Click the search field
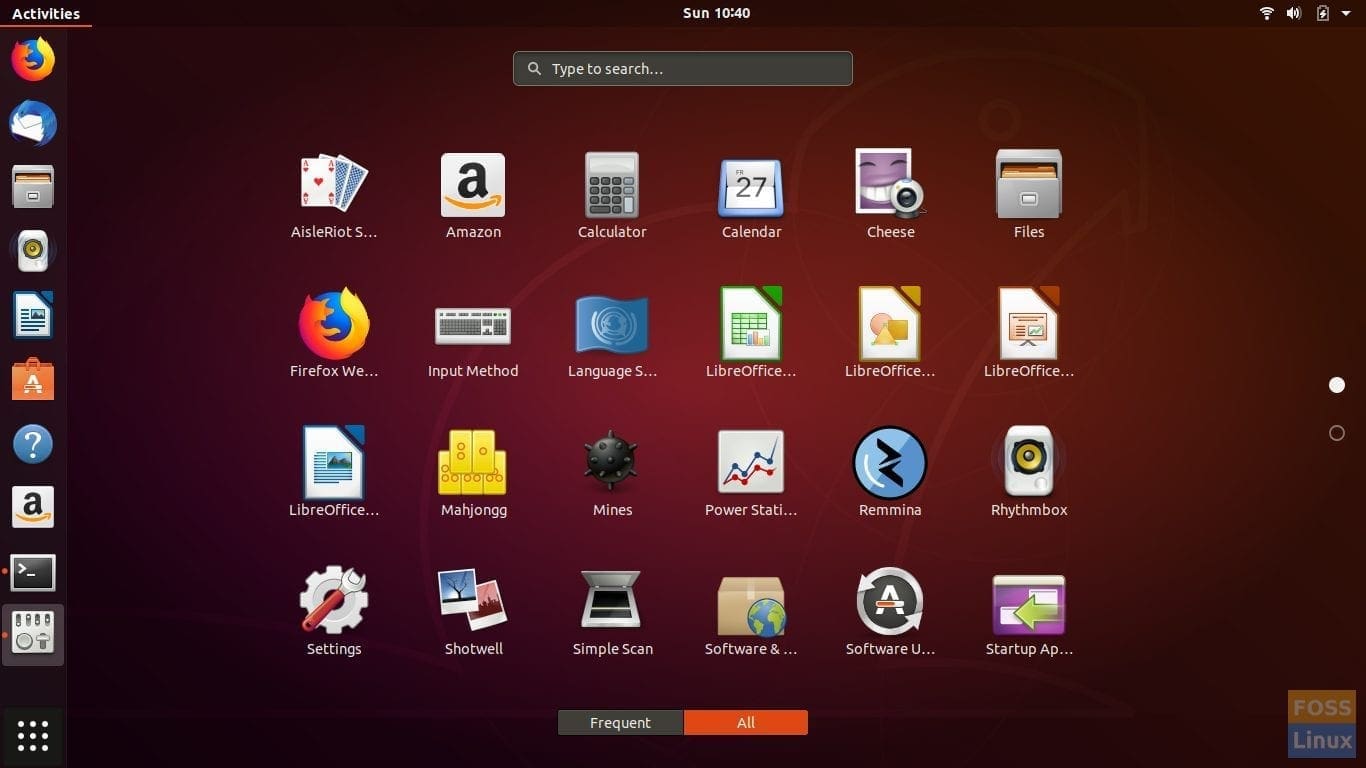1366x768 pixels. (x=683, y=69)
